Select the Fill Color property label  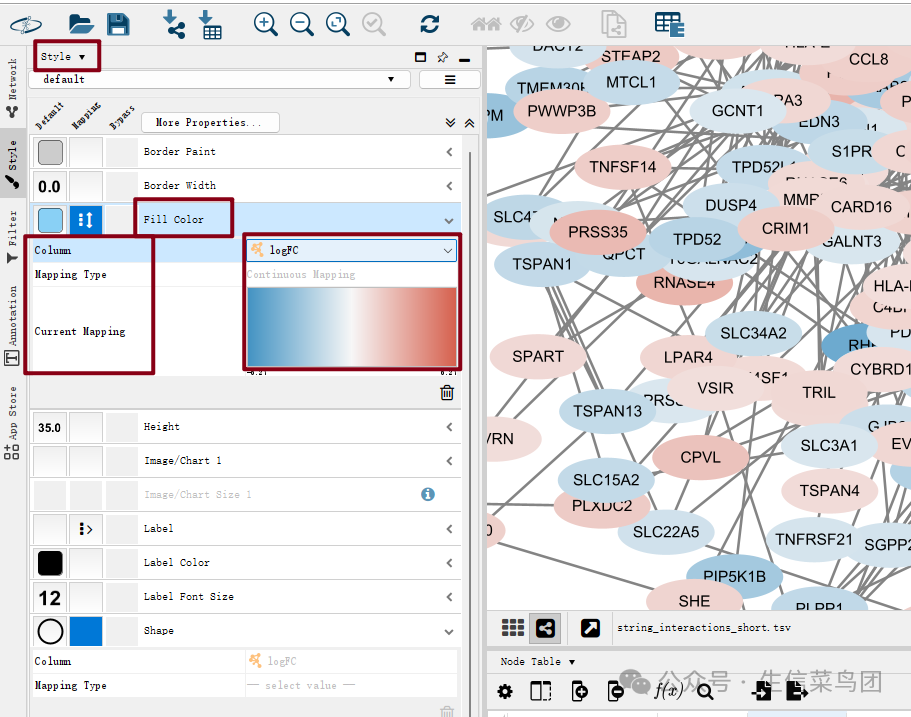tap(174, 220)
